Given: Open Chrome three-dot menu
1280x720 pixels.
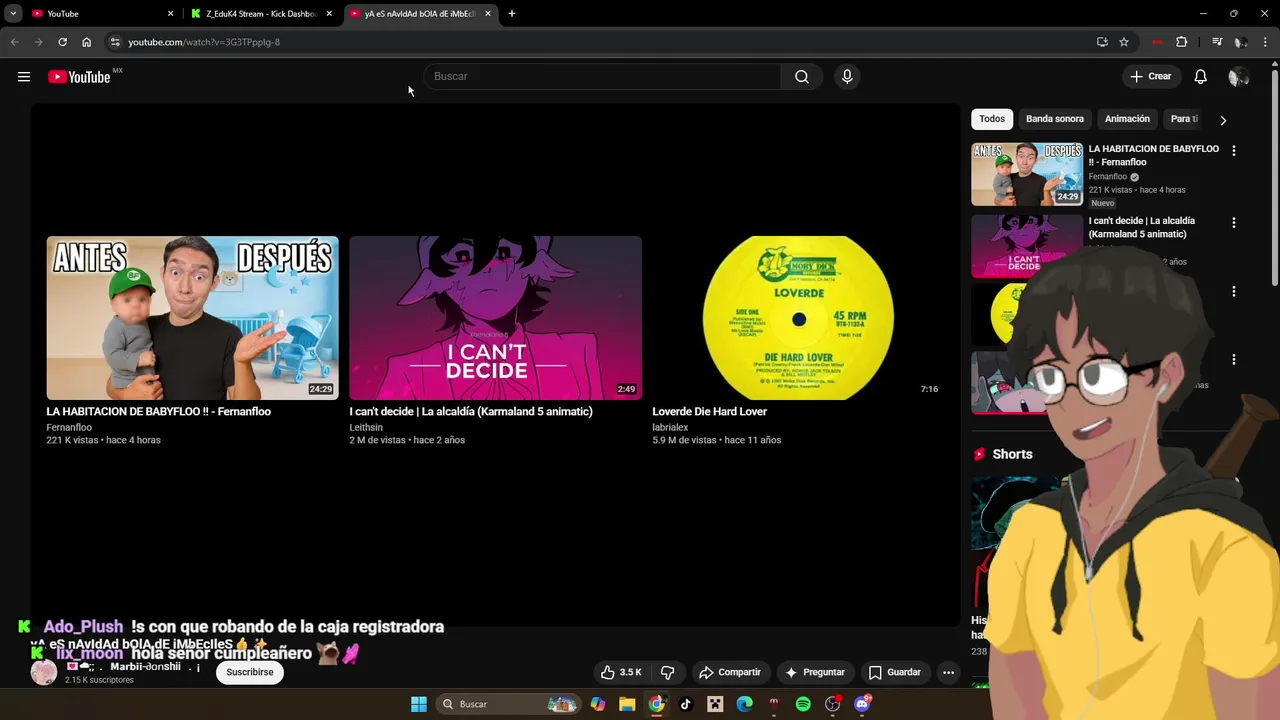Looking at the screenshot, I should [x=1266, y=42].
